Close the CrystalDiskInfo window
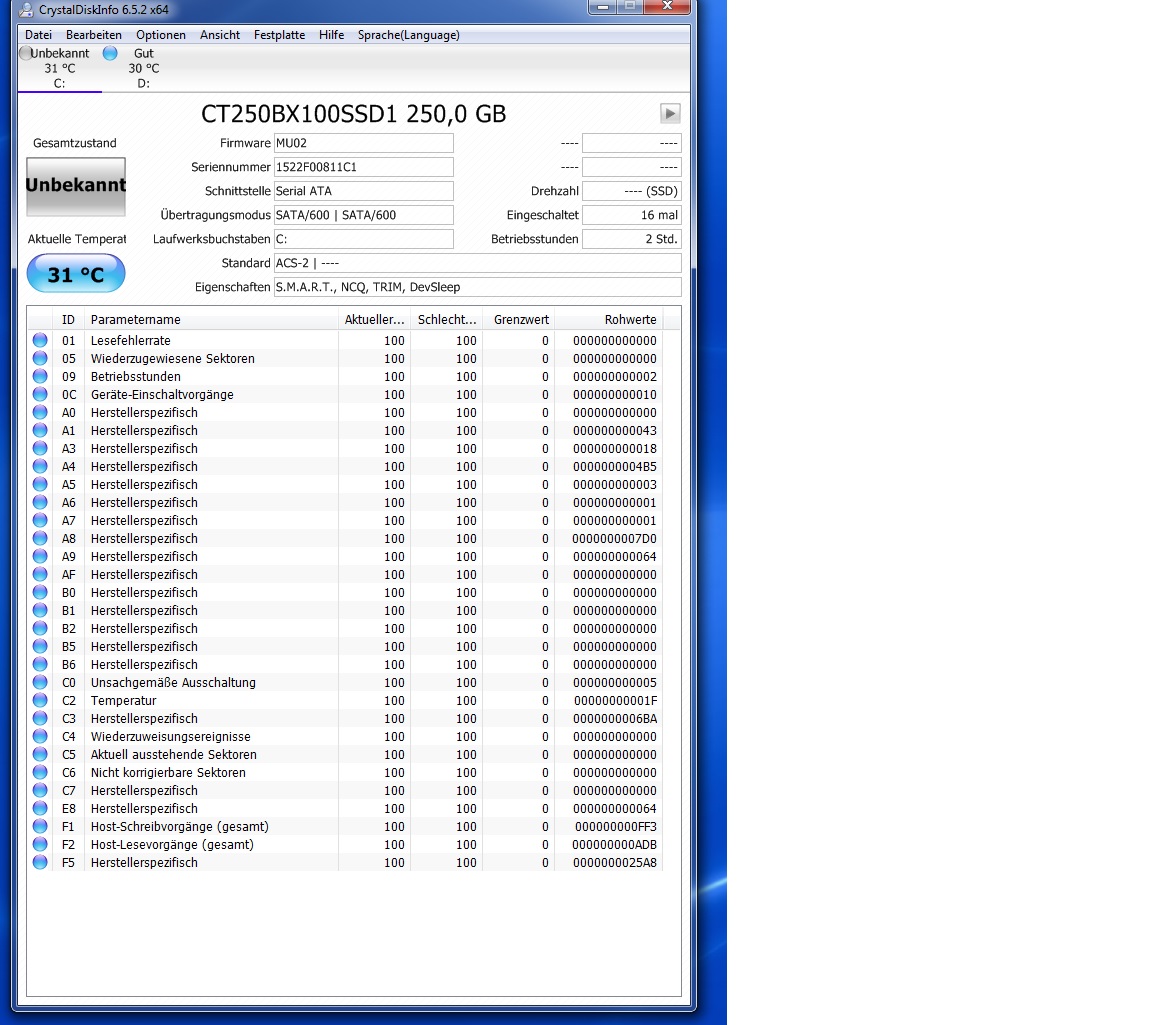This screenshot has height=1025, width=1152. pyautogui.click(x=667, y=7)
